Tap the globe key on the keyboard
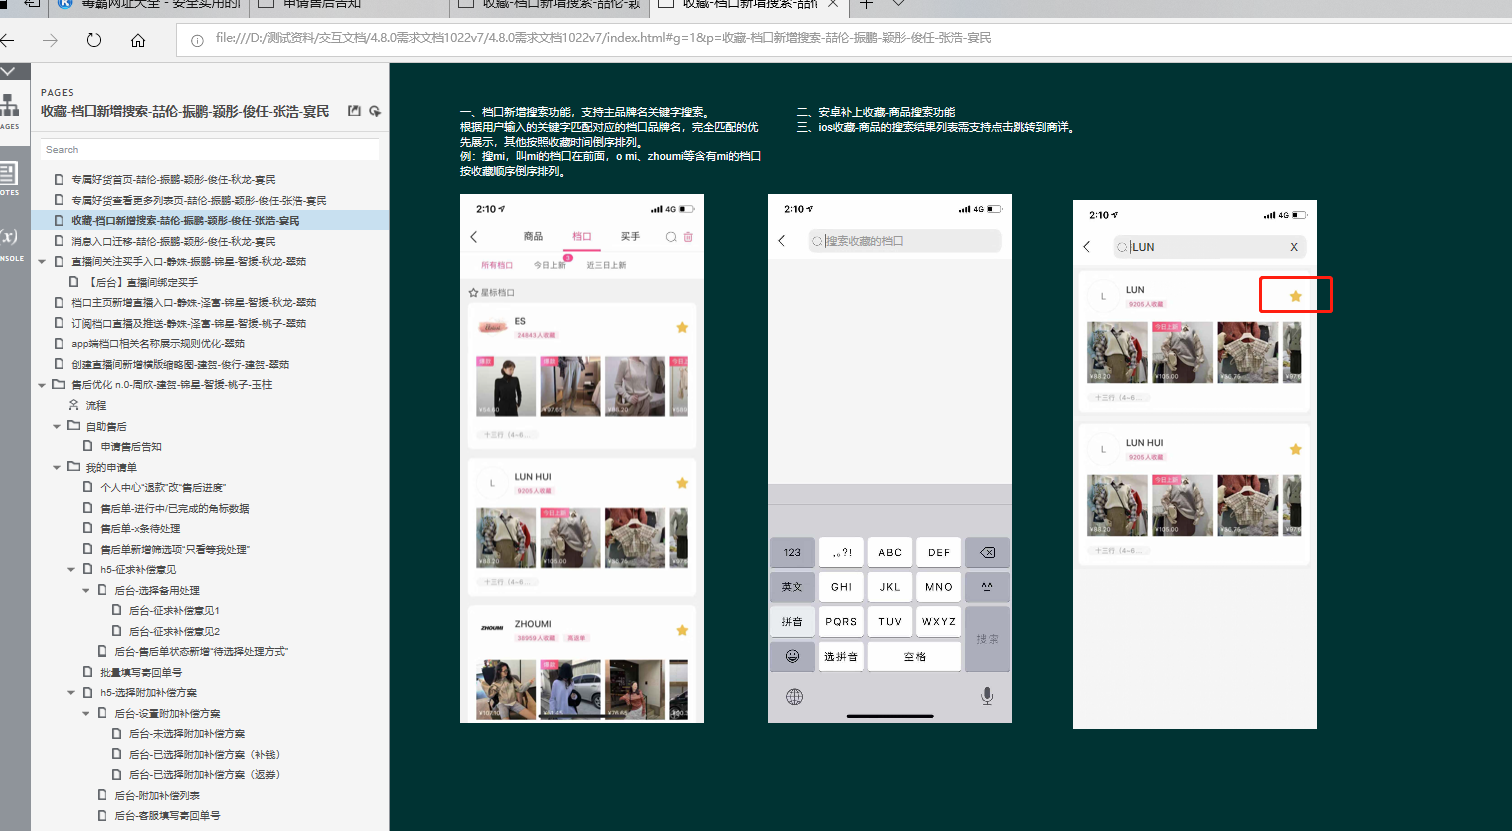This screenshot has width=1512, height=831. 794,697
